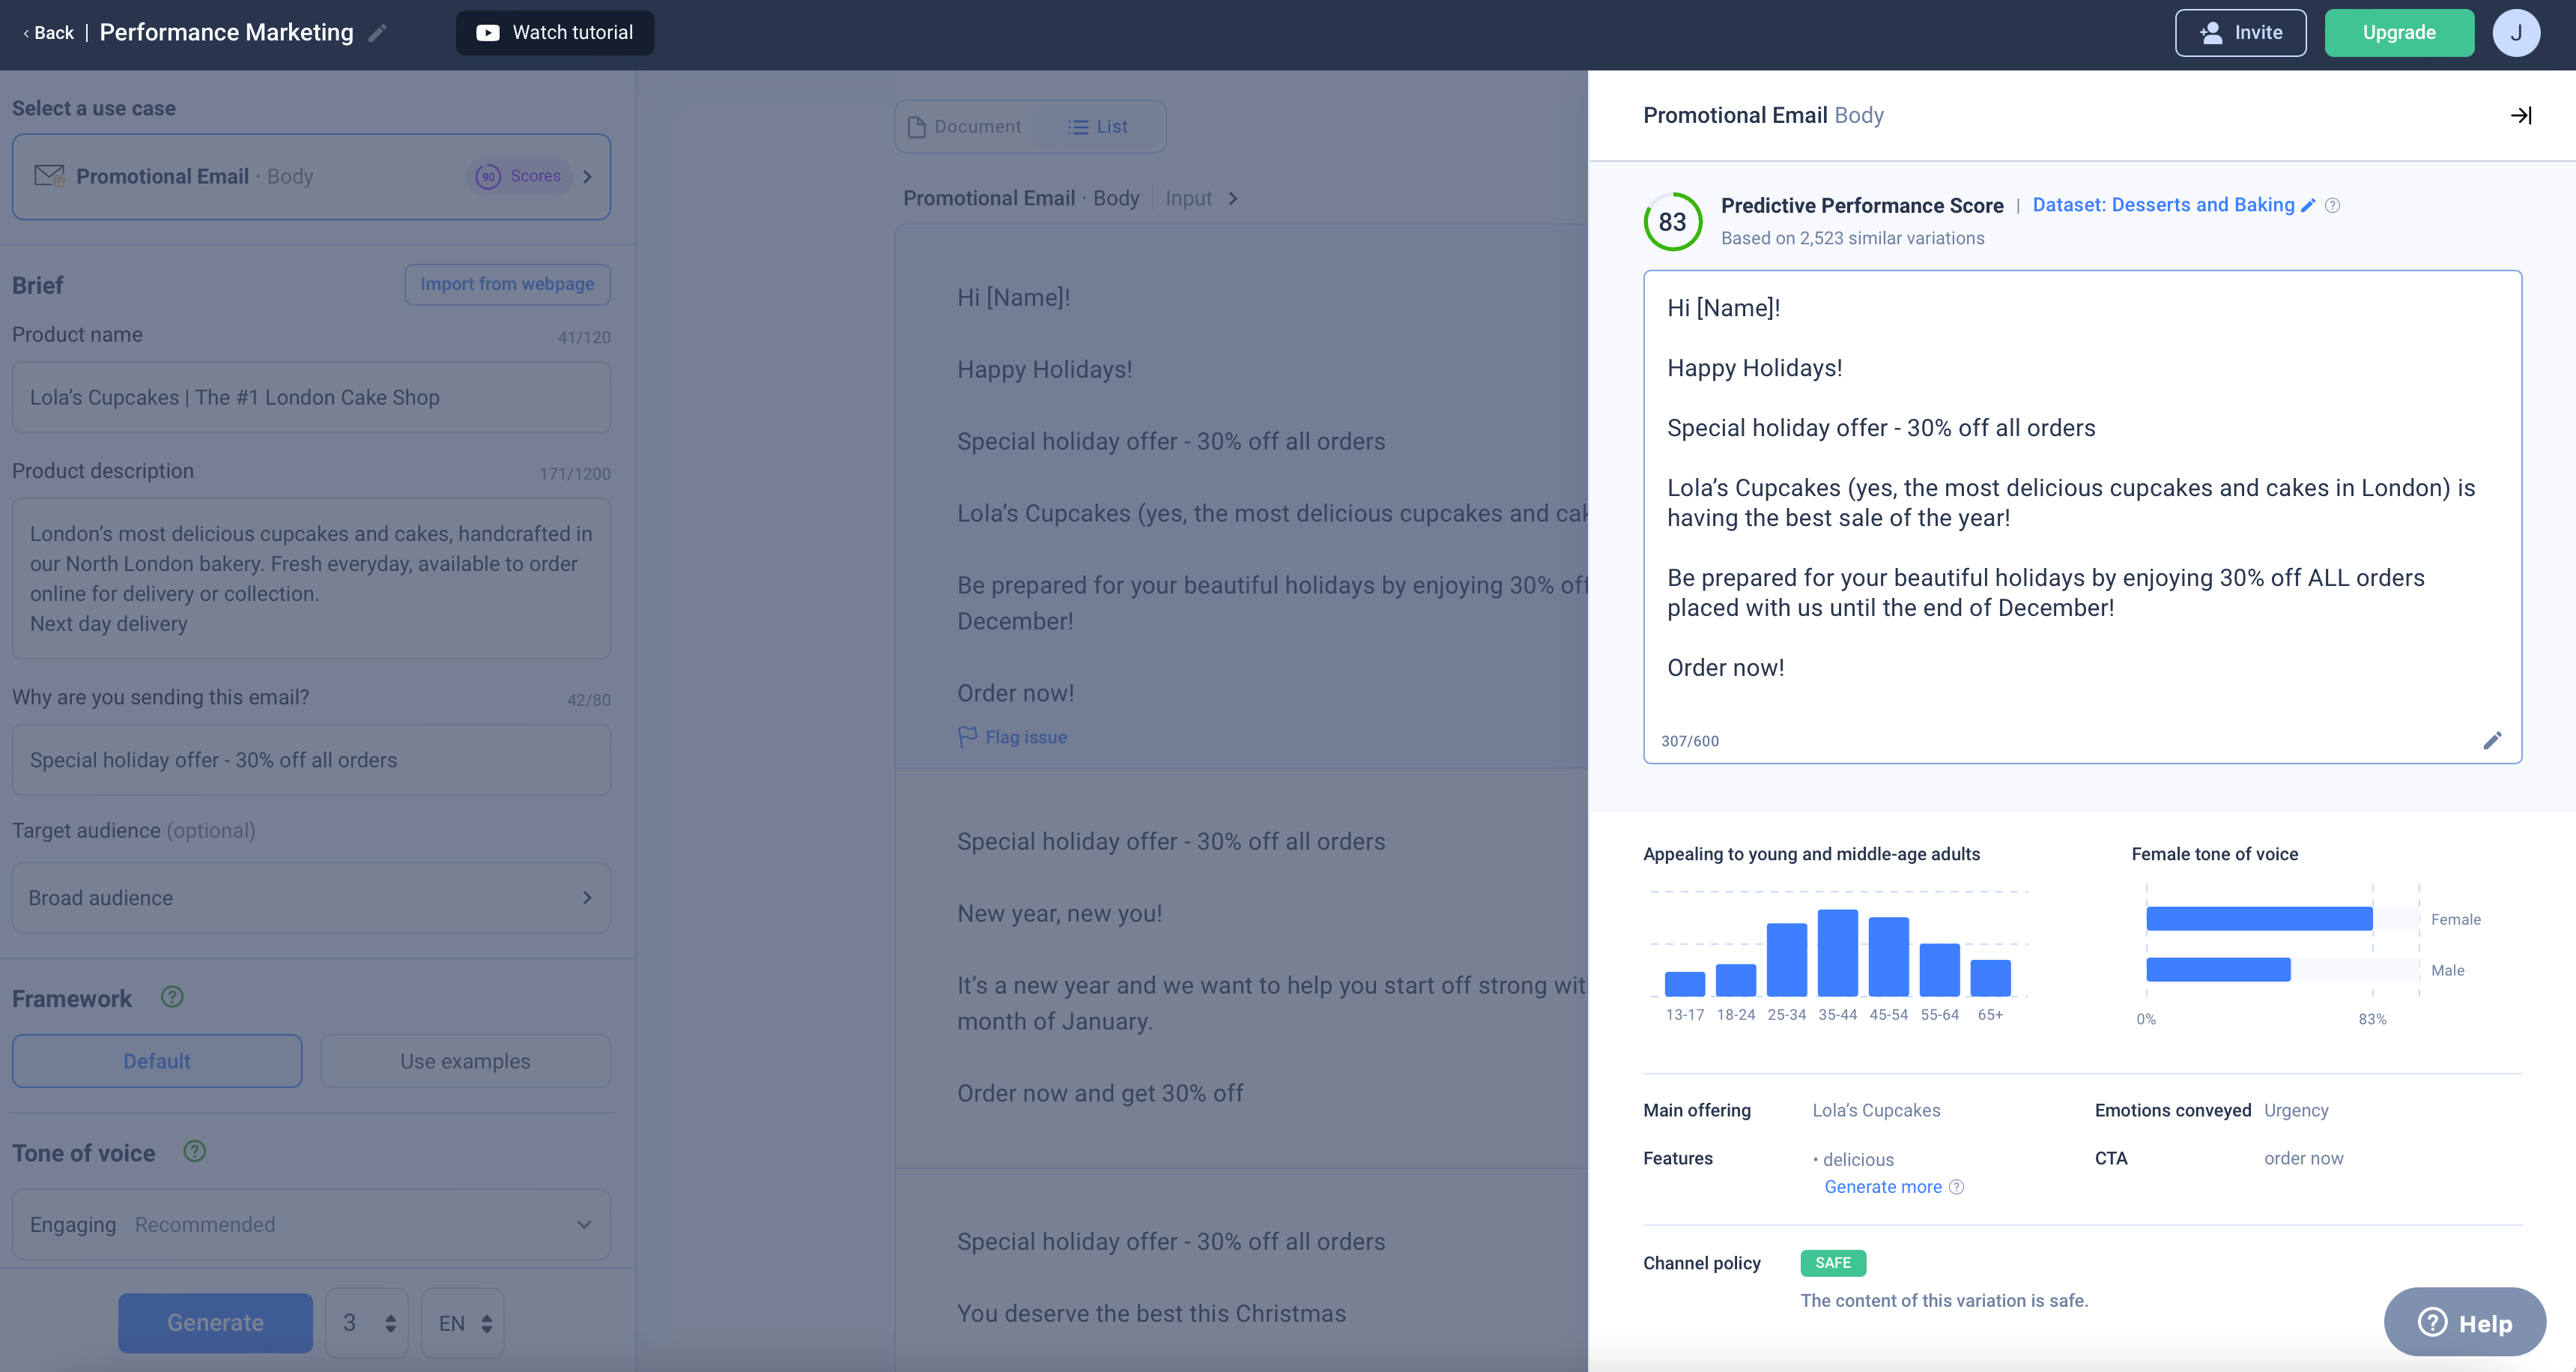
Task: Open the Framework help tooltip
Action: 171,997
